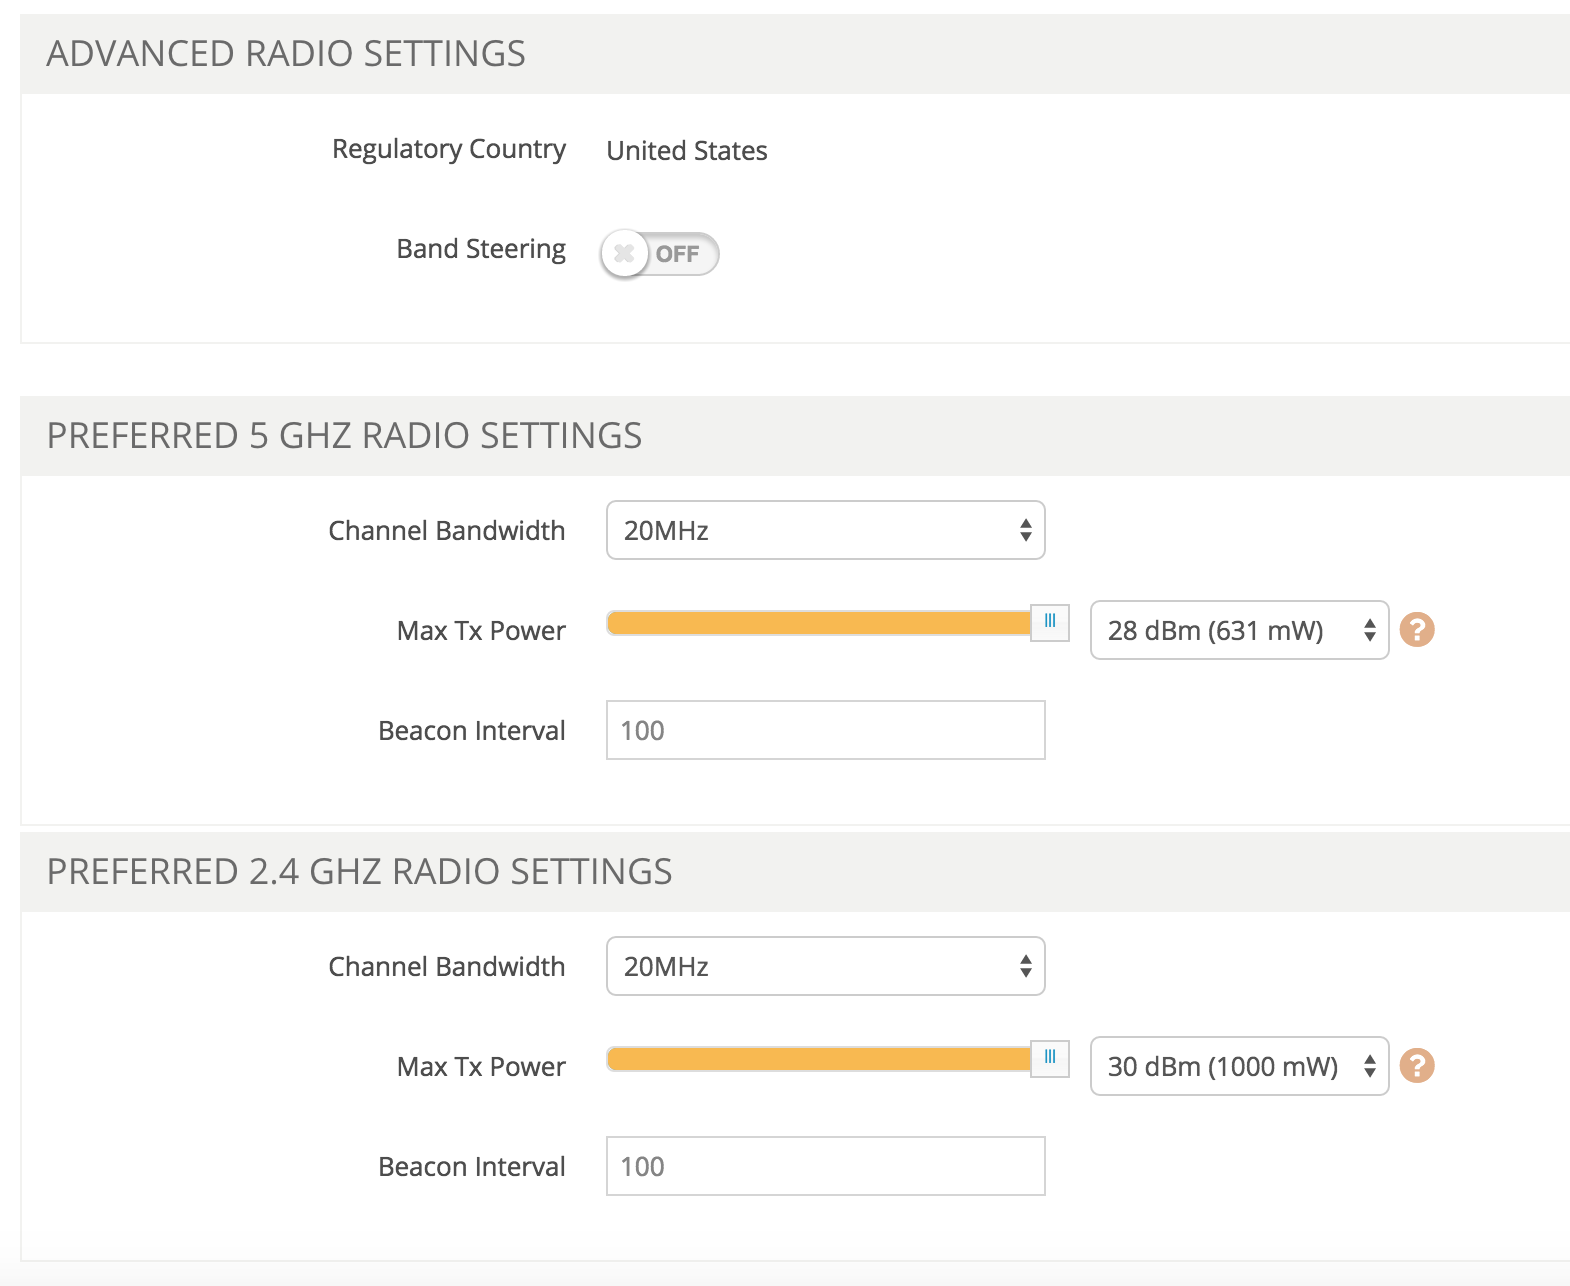Open help icon for 5 GHz Max Tx Power
The height and width of the screenshot is (1286, 1570).
tap(1416, 630)
